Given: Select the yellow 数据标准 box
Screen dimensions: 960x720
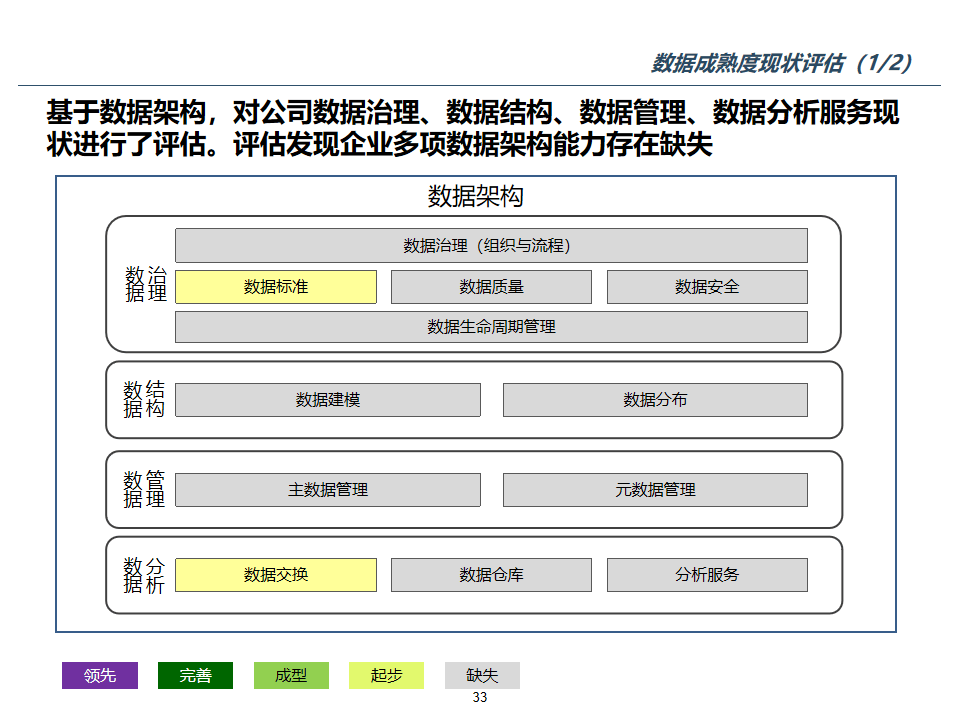Looking at the screenshot, I should point(276,287).
